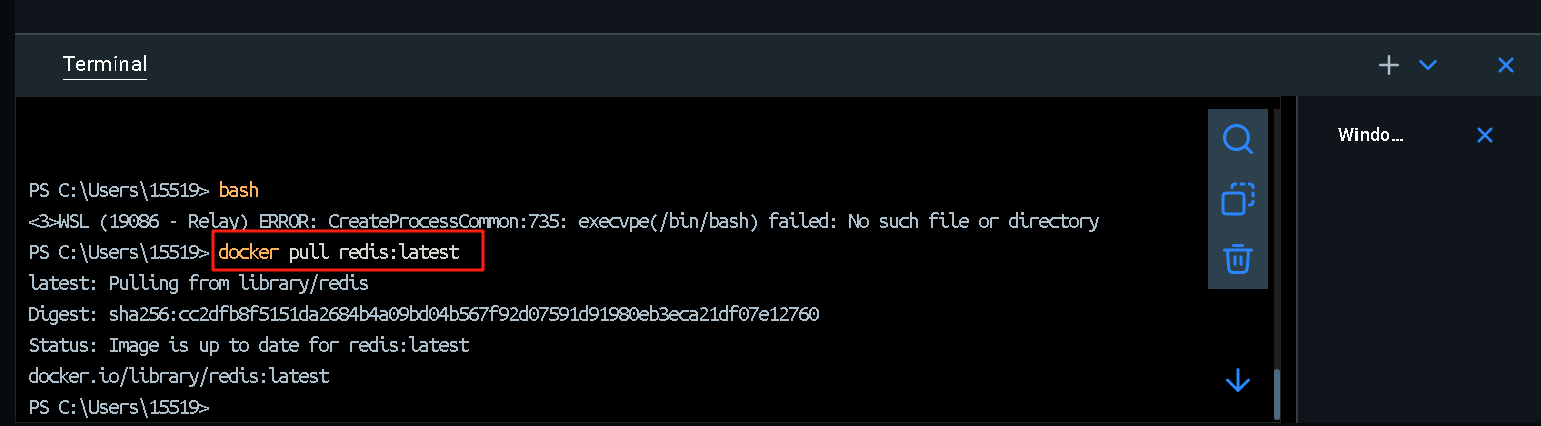Jump to bottom using the down arrow
The width and height of the screenshot is (1541, 426).
click(1238, 381)
